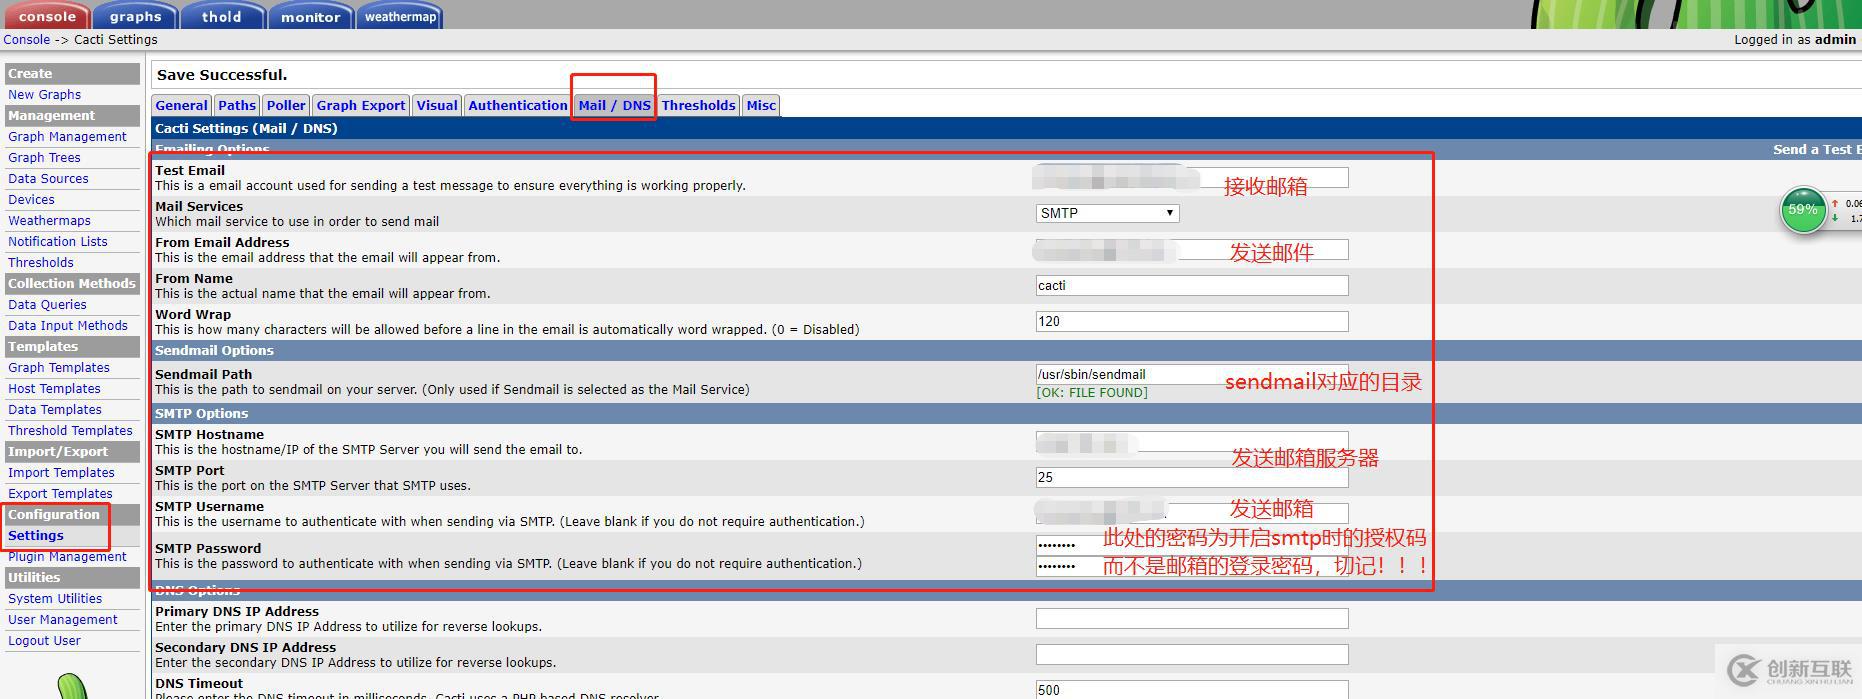
Task: Open Graph Management in the sidebar
Action: pyautogui.click(x=67, y=137)
